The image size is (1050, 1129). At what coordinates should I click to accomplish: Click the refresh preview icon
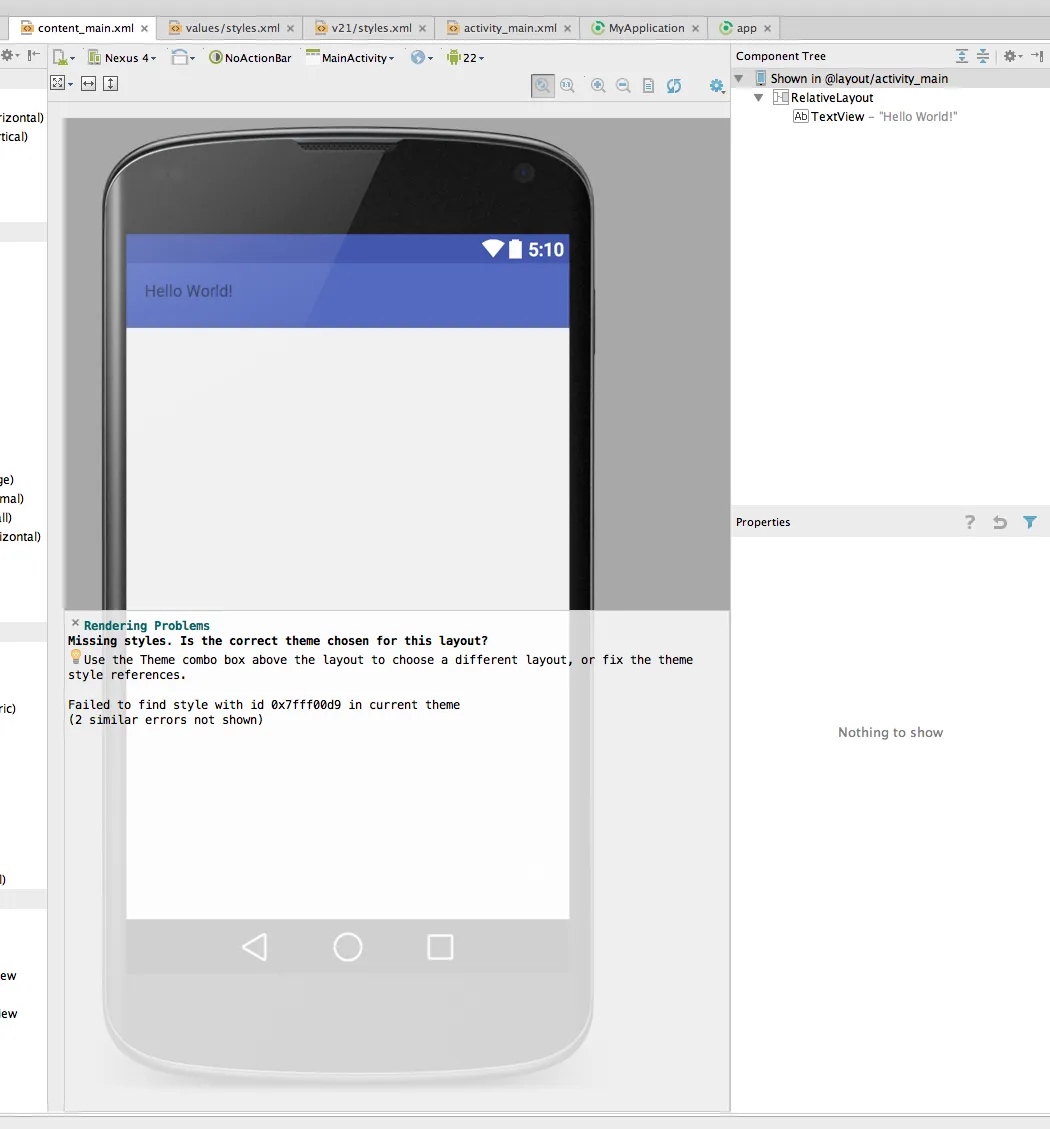click(674, 86)
